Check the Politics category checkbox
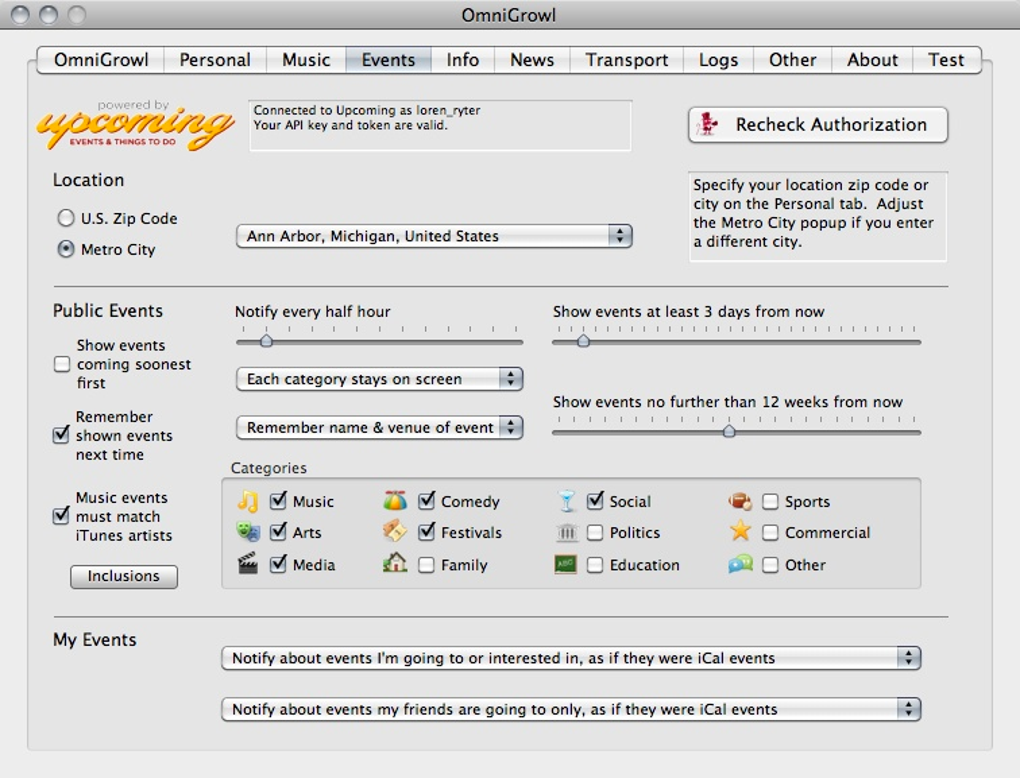Screen dimensions: 1020x778 pyautogui.click(x=595, y=533)
